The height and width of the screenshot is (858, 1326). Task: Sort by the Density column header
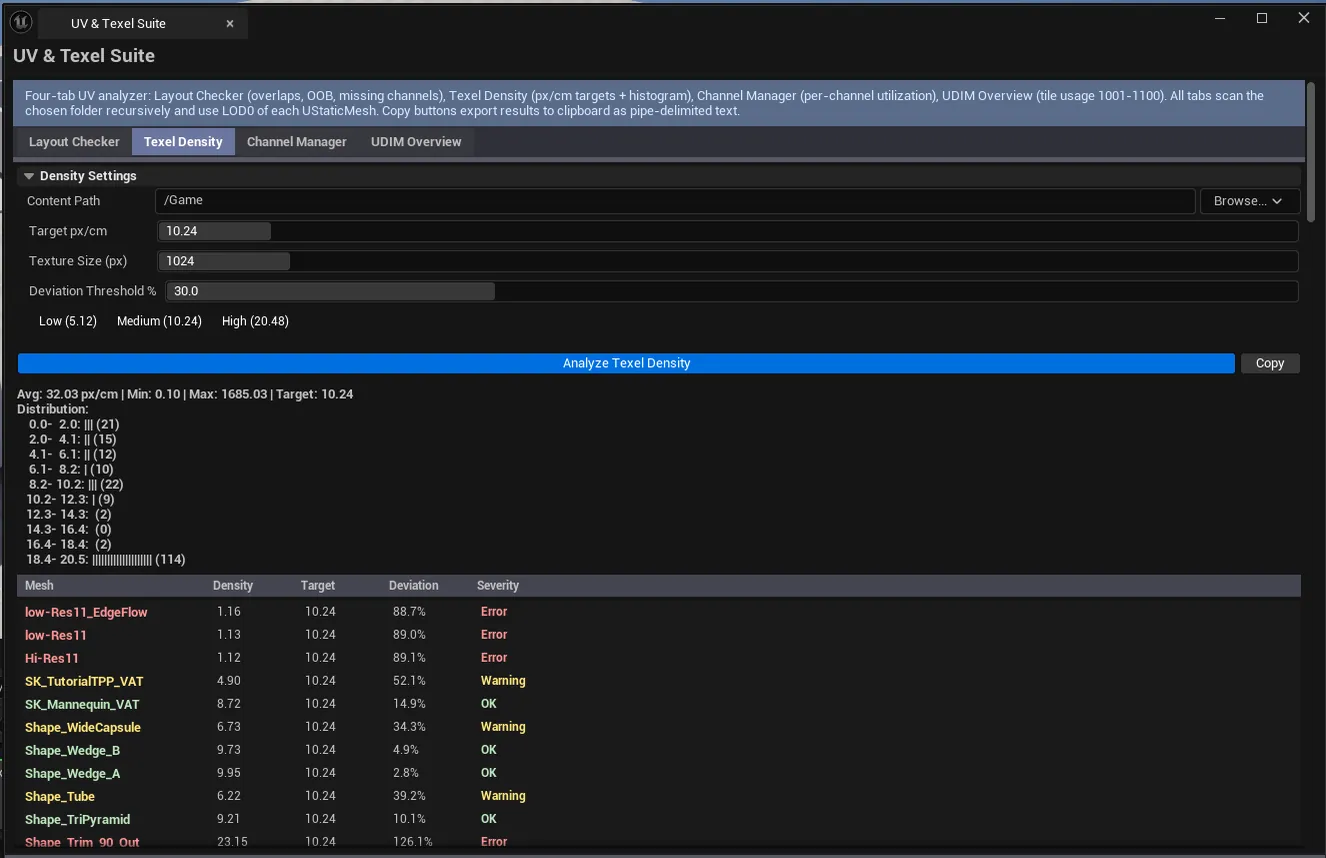click(233, 586)
